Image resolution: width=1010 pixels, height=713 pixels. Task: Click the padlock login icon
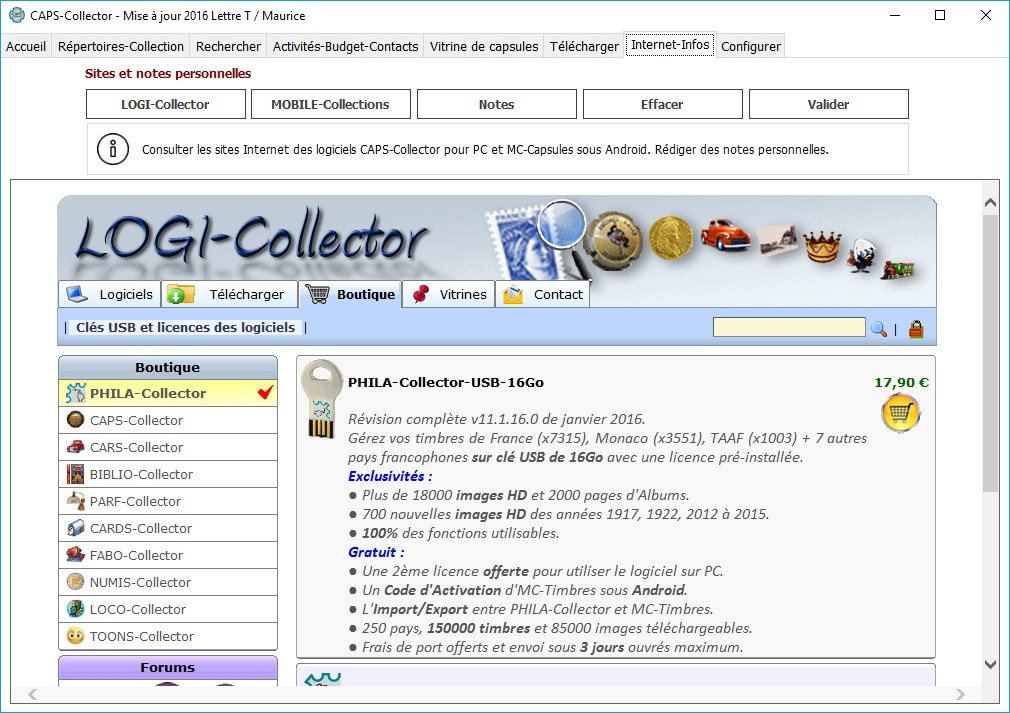click(916, 328)
